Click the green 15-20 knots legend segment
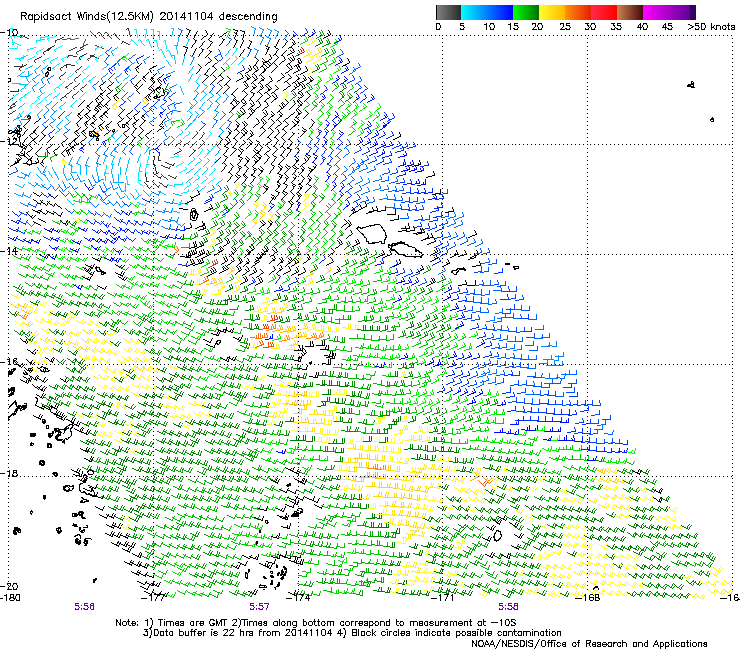This screenshot has width=740, height=650. point(526,12)
